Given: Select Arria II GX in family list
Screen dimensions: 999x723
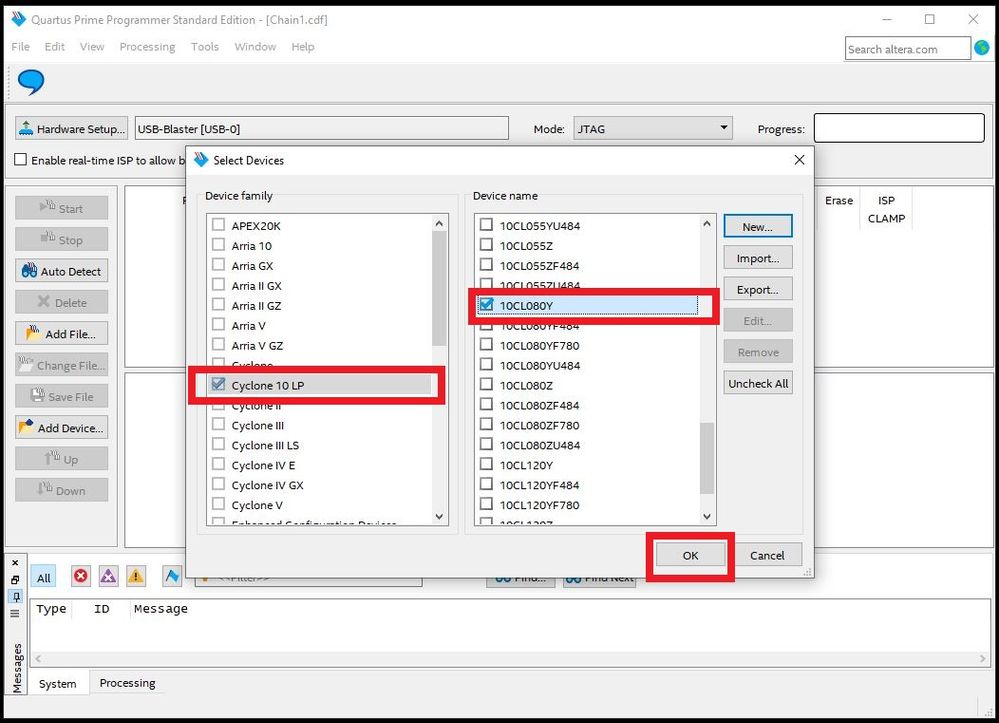Looking at the screenshot, I should [x=256, y=285].
